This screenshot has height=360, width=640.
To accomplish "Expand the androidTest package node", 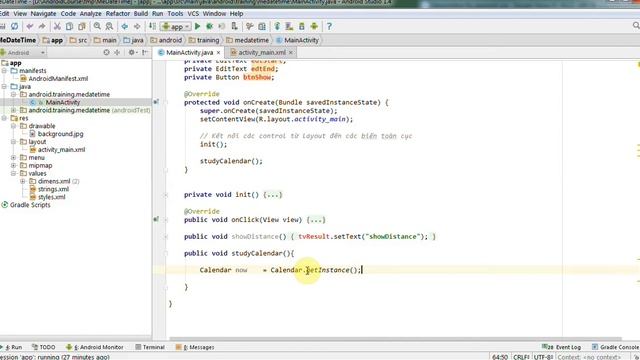I will [x=13, y=110].
